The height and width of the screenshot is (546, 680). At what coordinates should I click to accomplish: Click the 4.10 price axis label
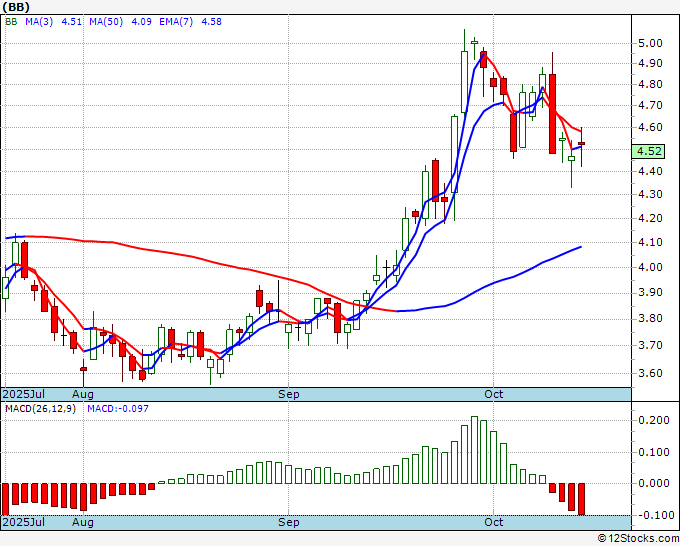(650, 242)
